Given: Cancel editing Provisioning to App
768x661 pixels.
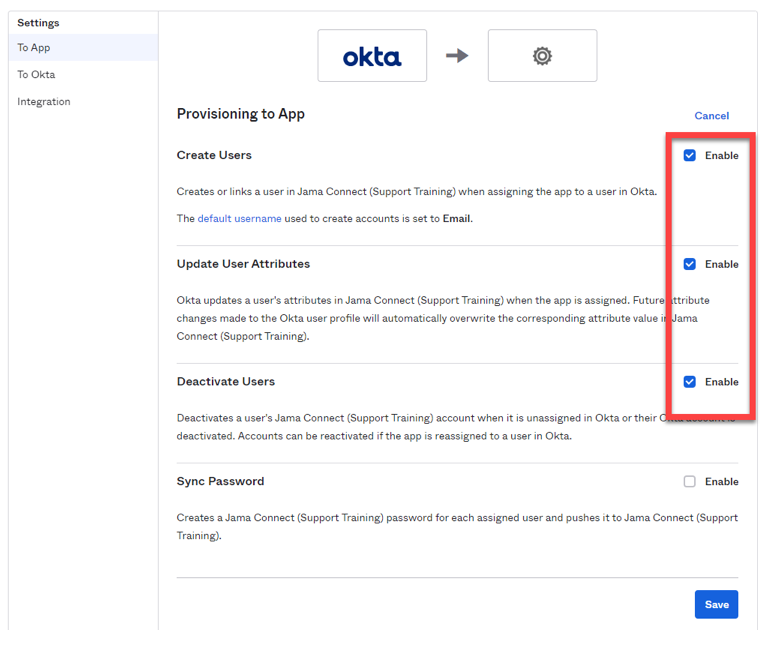Looking at the screenshot, I should pos(711,116).
